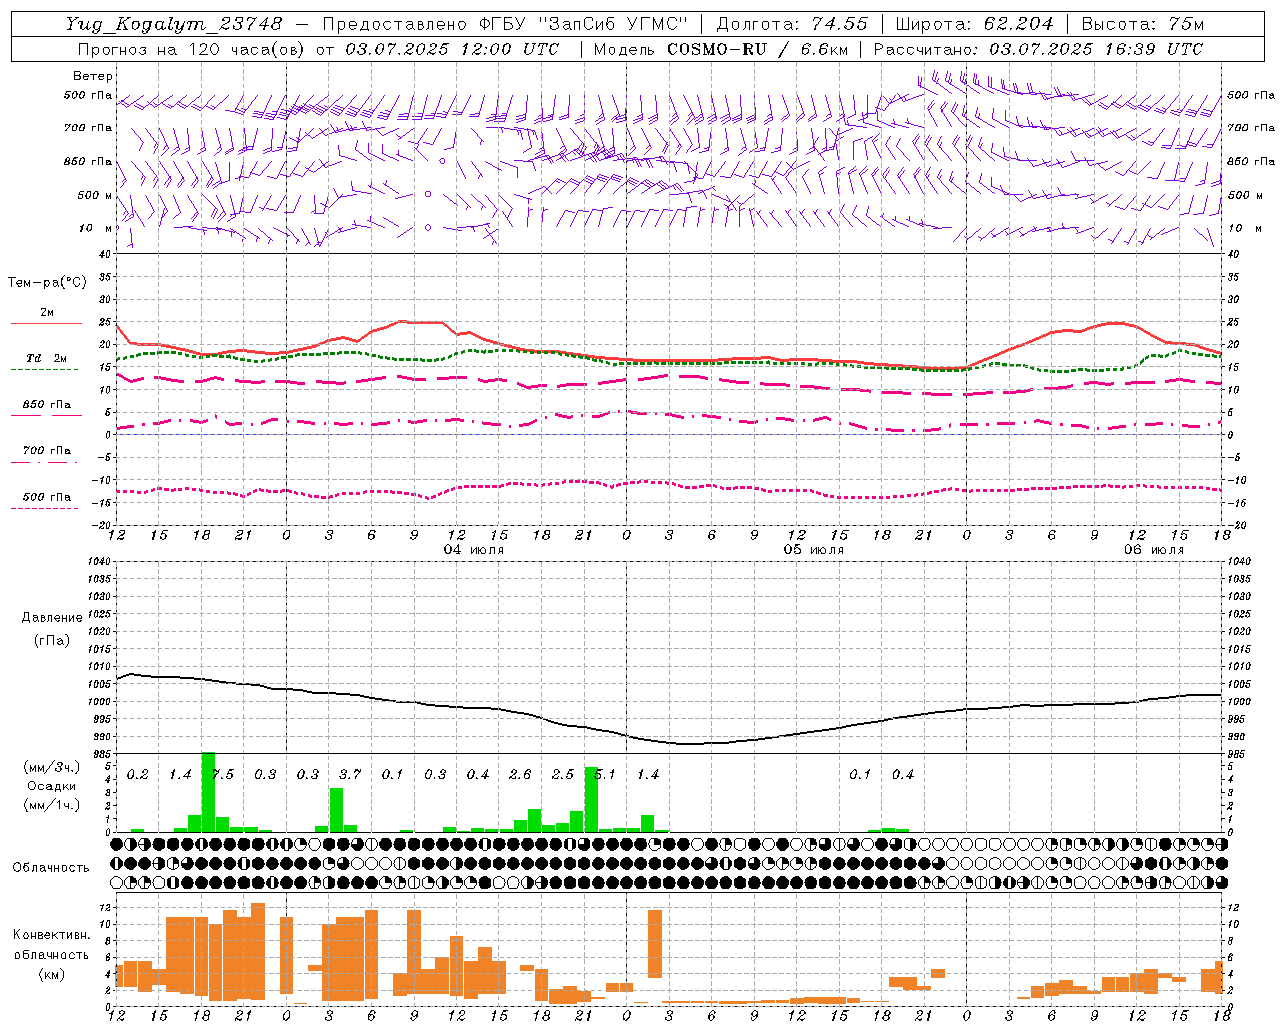Image resolution: width=1280 pixels, height=1024 pixels.
Task: Select the Прогноз на 120 часа(ов) text
Action: (192, 49)
